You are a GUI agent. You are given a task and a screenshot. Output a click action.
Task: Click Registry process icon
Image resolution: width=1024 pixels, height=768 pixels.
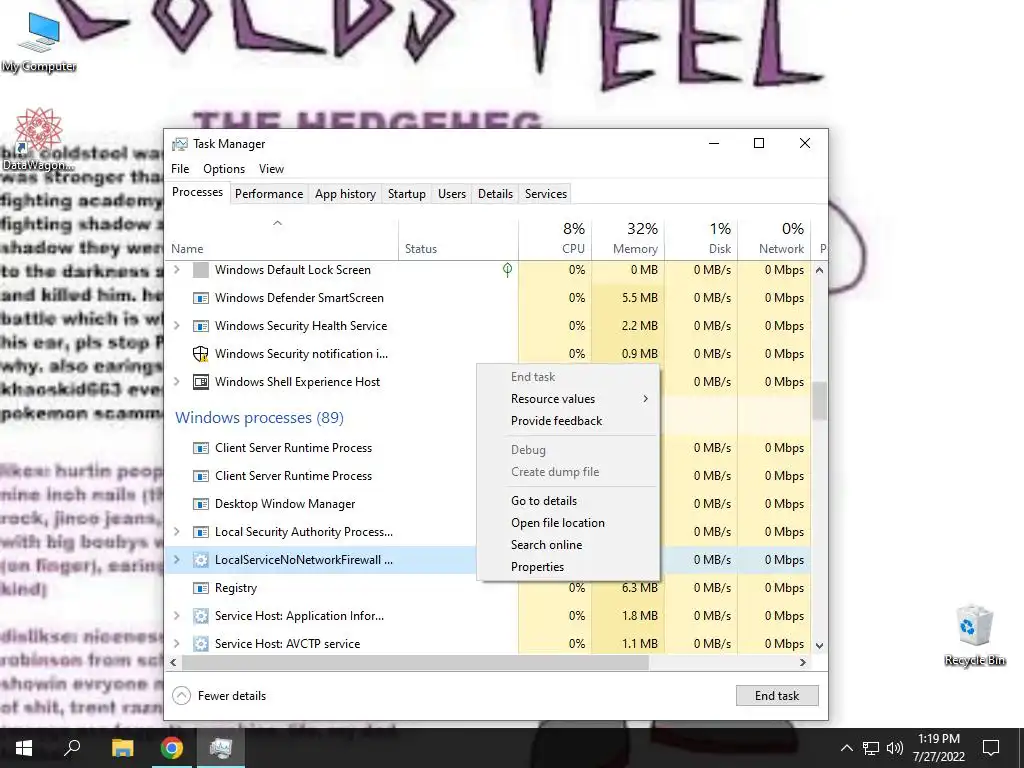(200, 588)
